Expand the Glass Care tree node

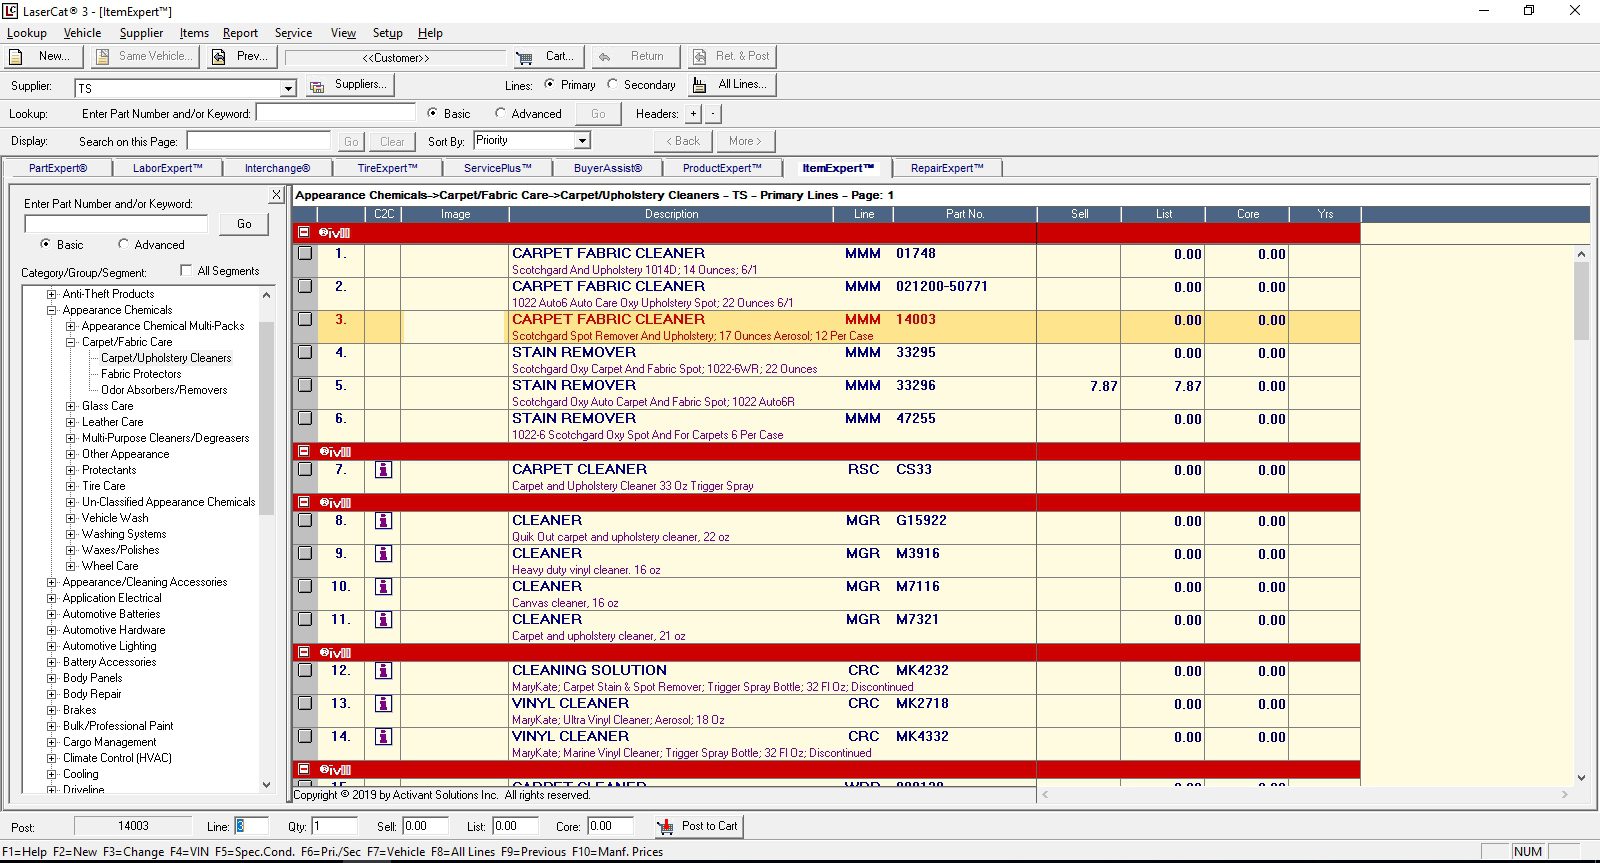coord(71,406)
